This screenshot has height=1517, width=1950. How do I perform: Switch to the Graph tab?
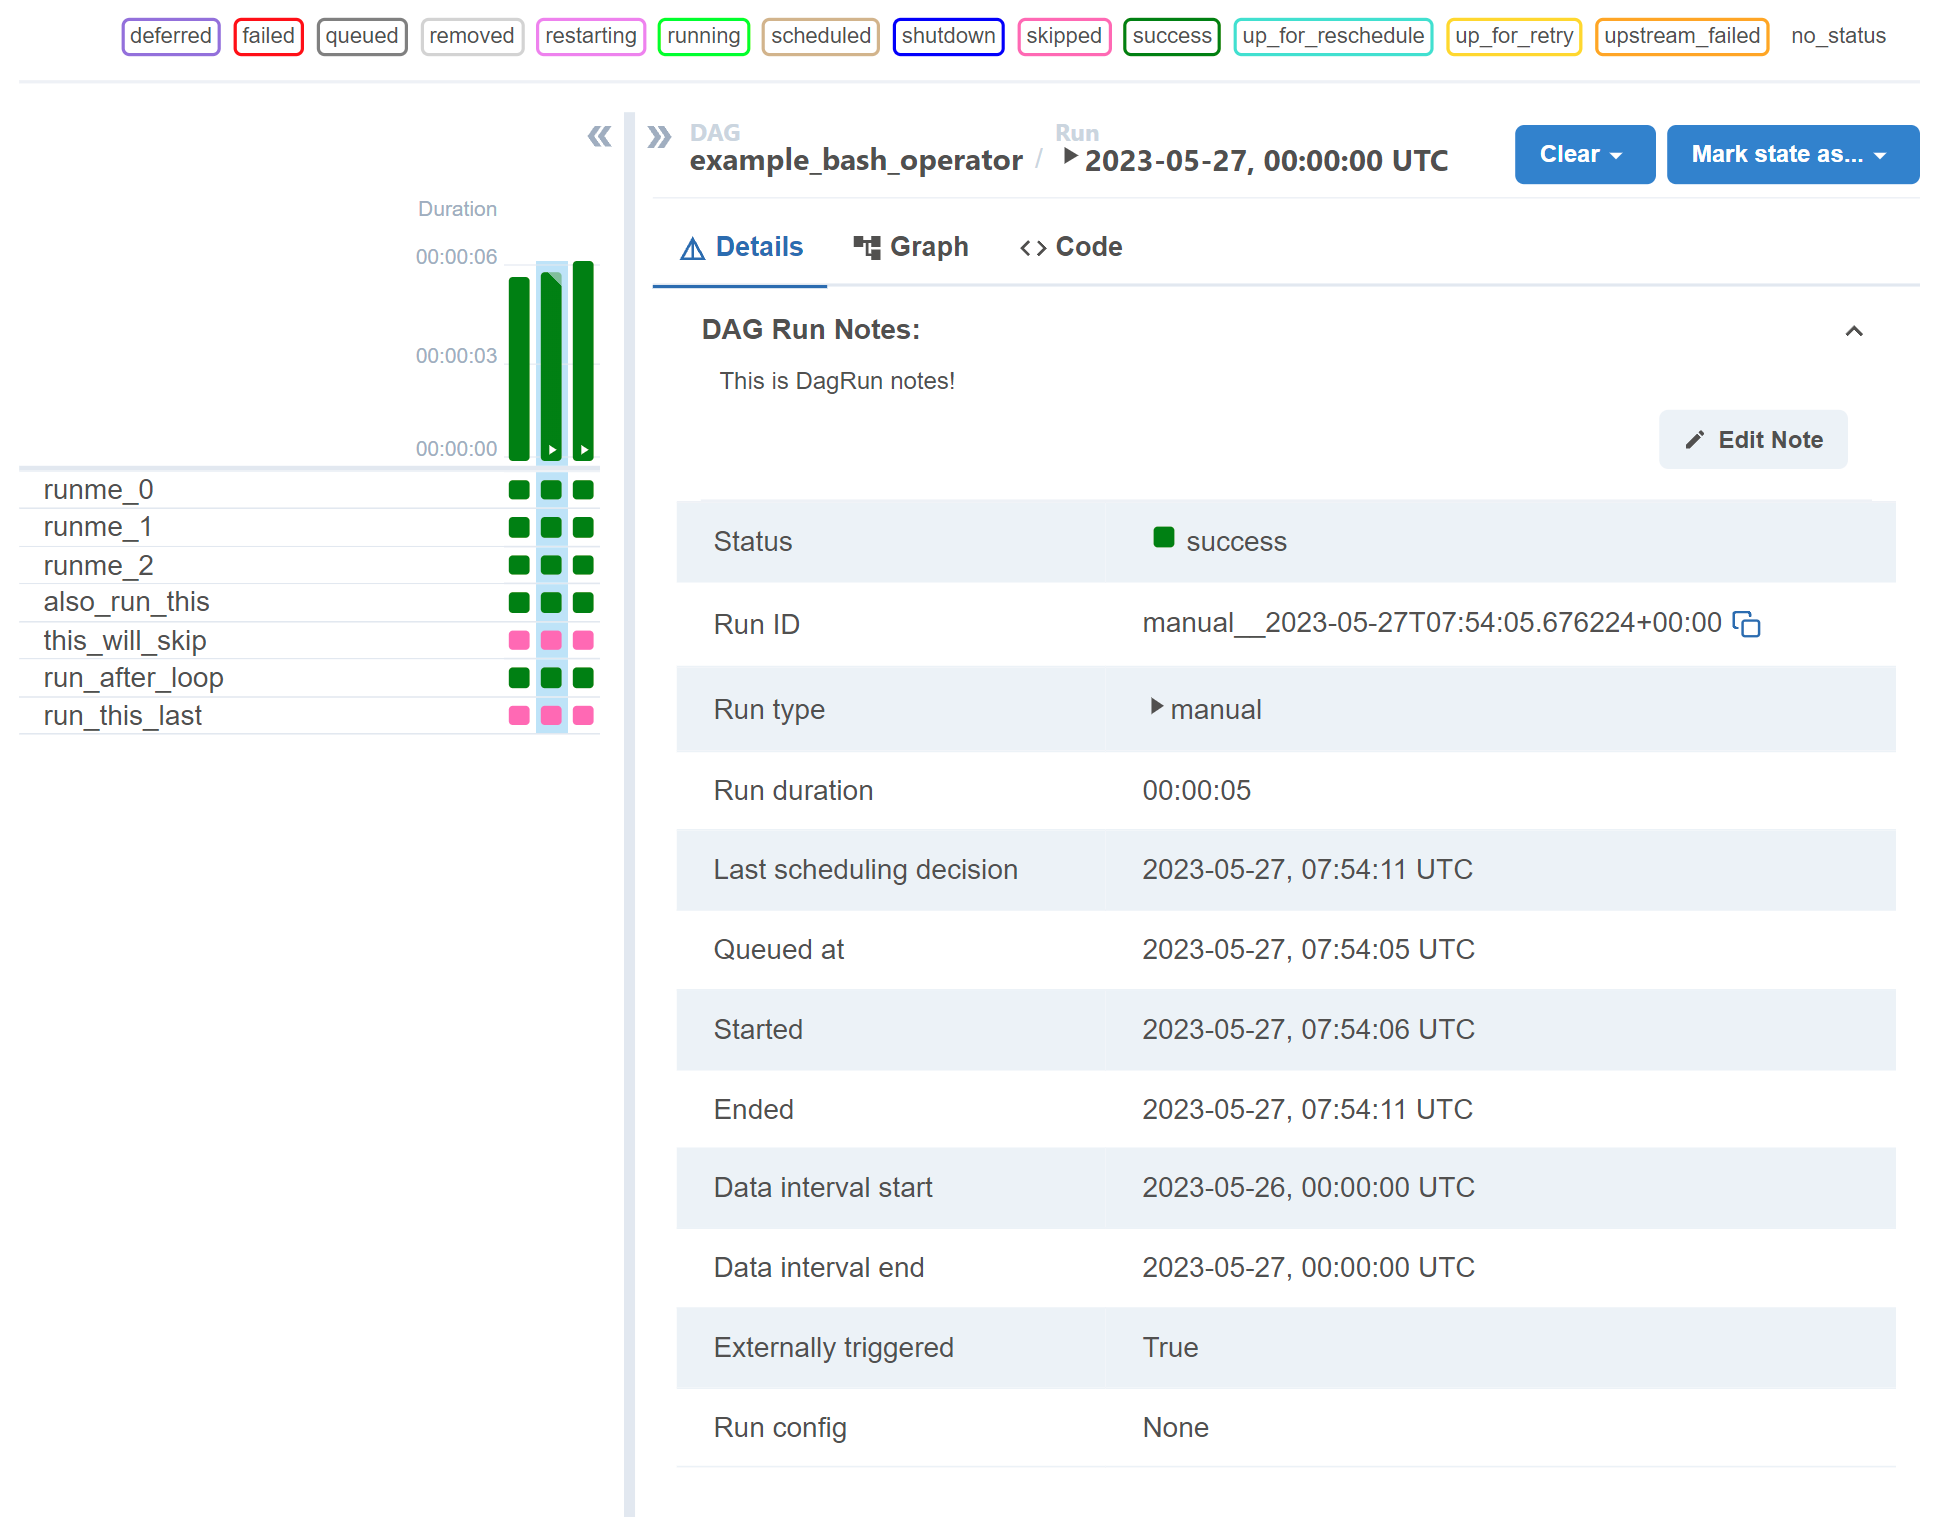coord(913,245)
